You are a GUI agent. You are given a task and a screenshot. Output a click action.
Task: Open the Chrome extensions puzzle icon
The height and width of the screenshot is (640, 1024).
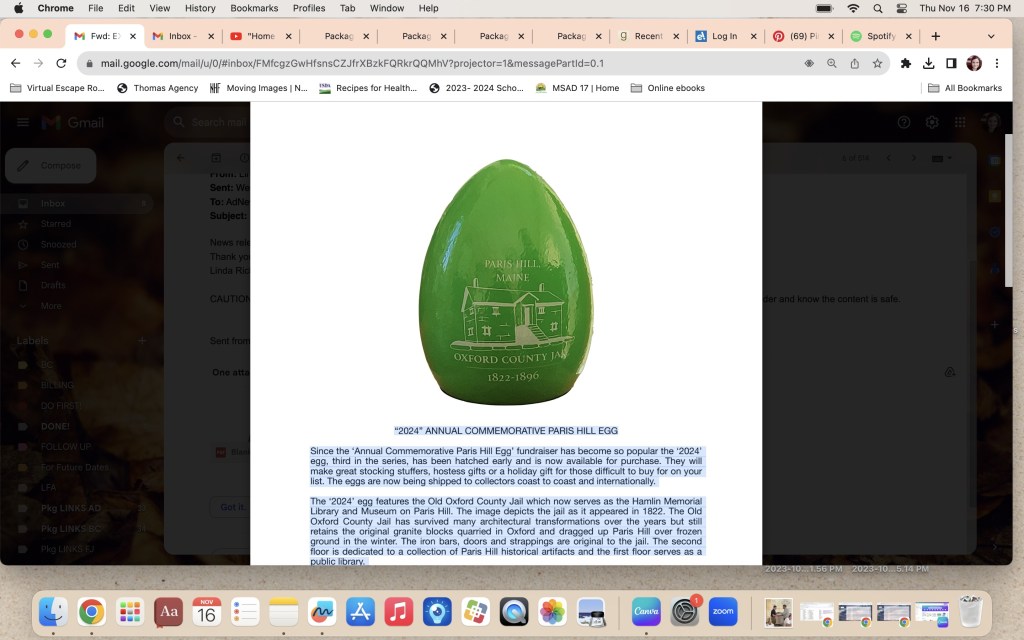pos(906,63)
